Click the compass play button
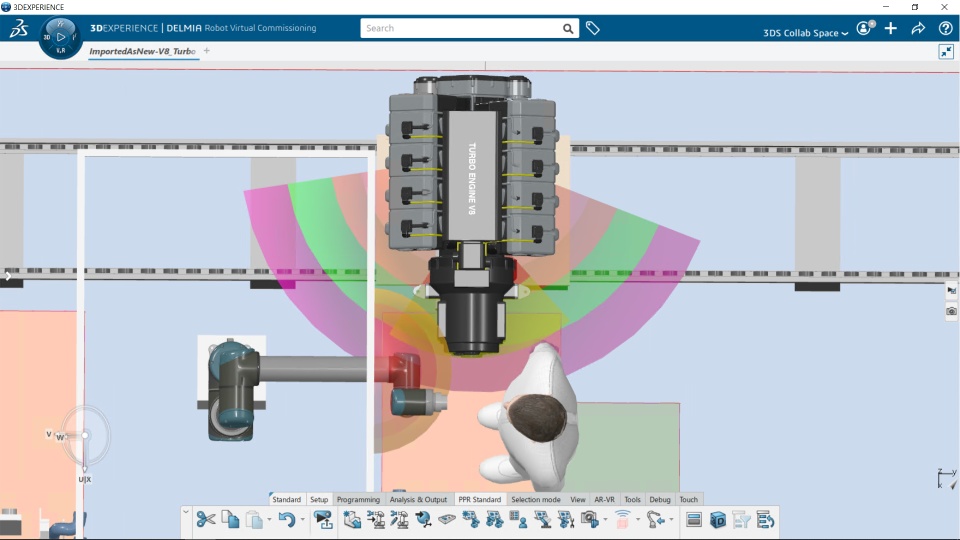 (x=61, y=37)
